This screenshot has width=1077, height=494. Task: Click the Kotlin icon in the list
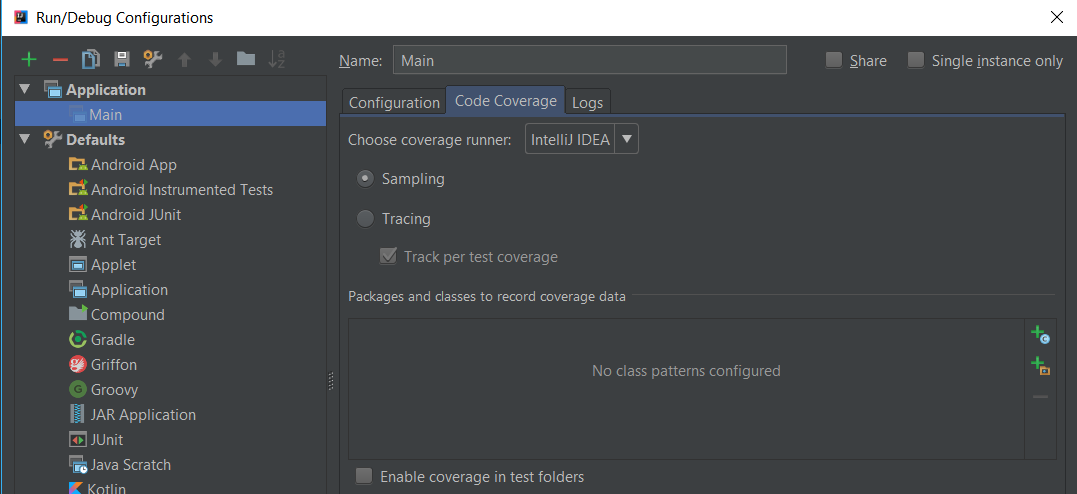(77, 488)
